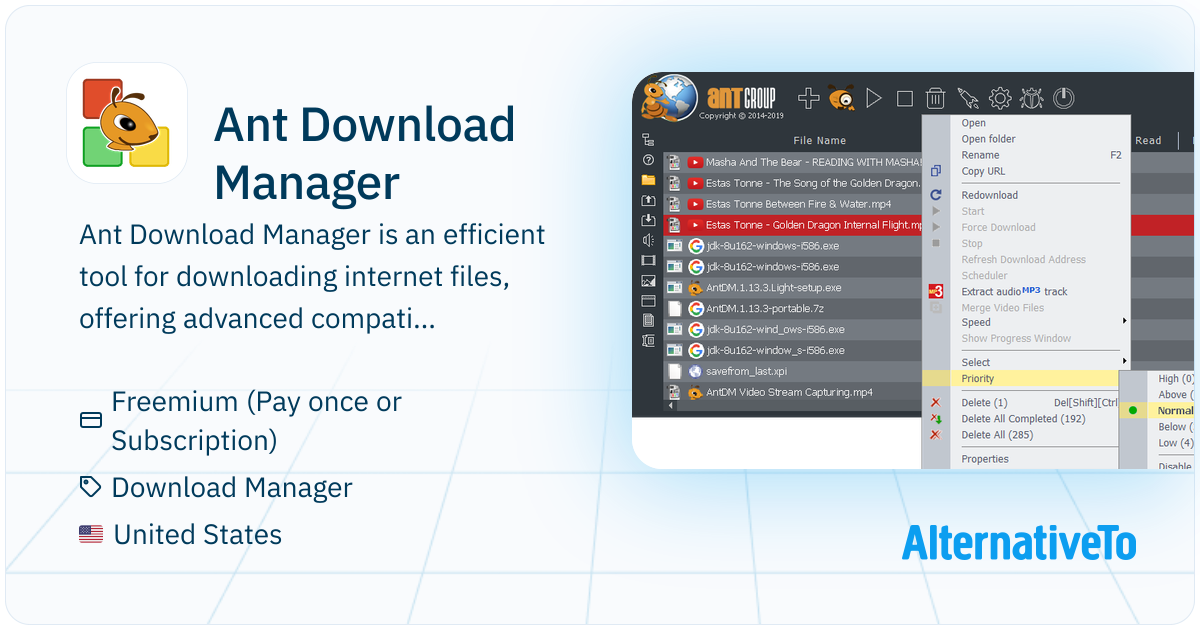Click the trash can Delete toolbar icon
This screenshot has height=630, width=1200.
[935, 98]
